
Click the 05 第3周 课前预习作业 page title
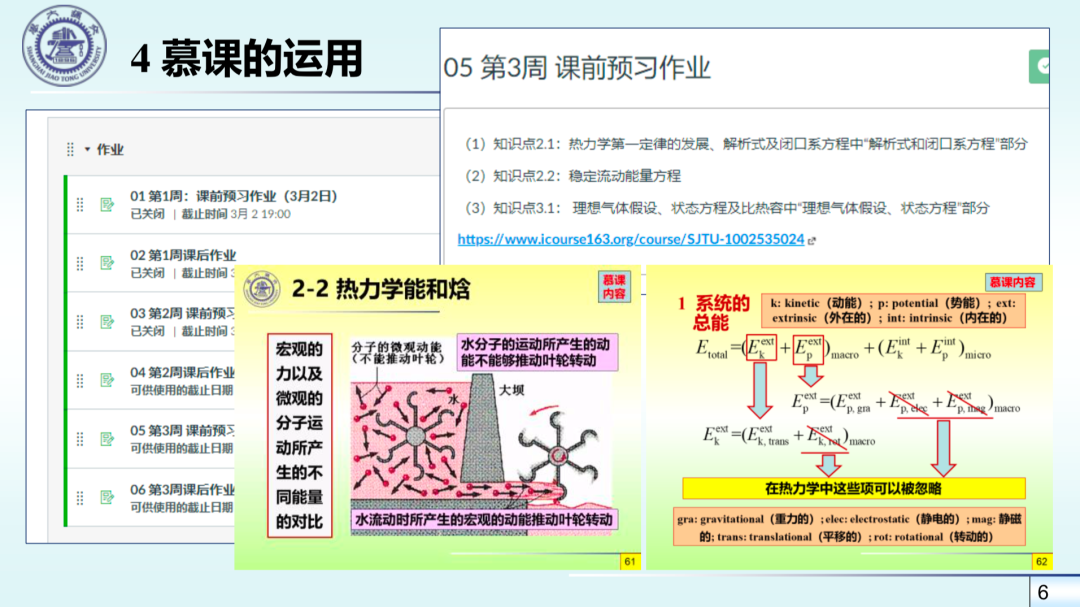click(x=576, y=67)
